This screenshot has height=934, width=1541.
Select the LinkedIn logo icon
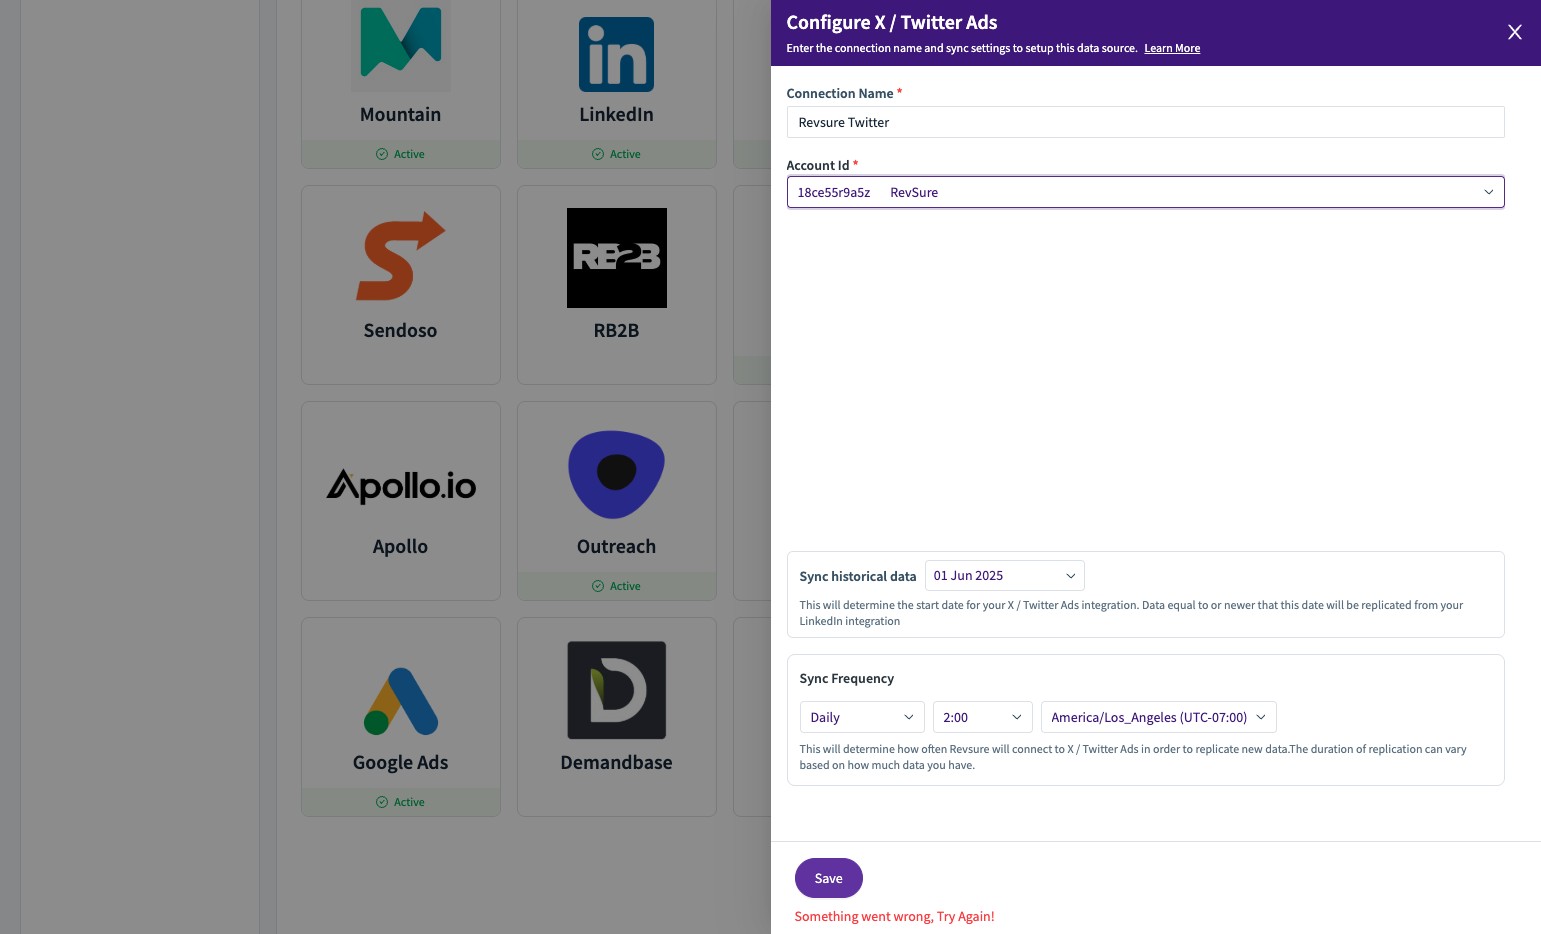pyautogui.click(x=616, y=54)
